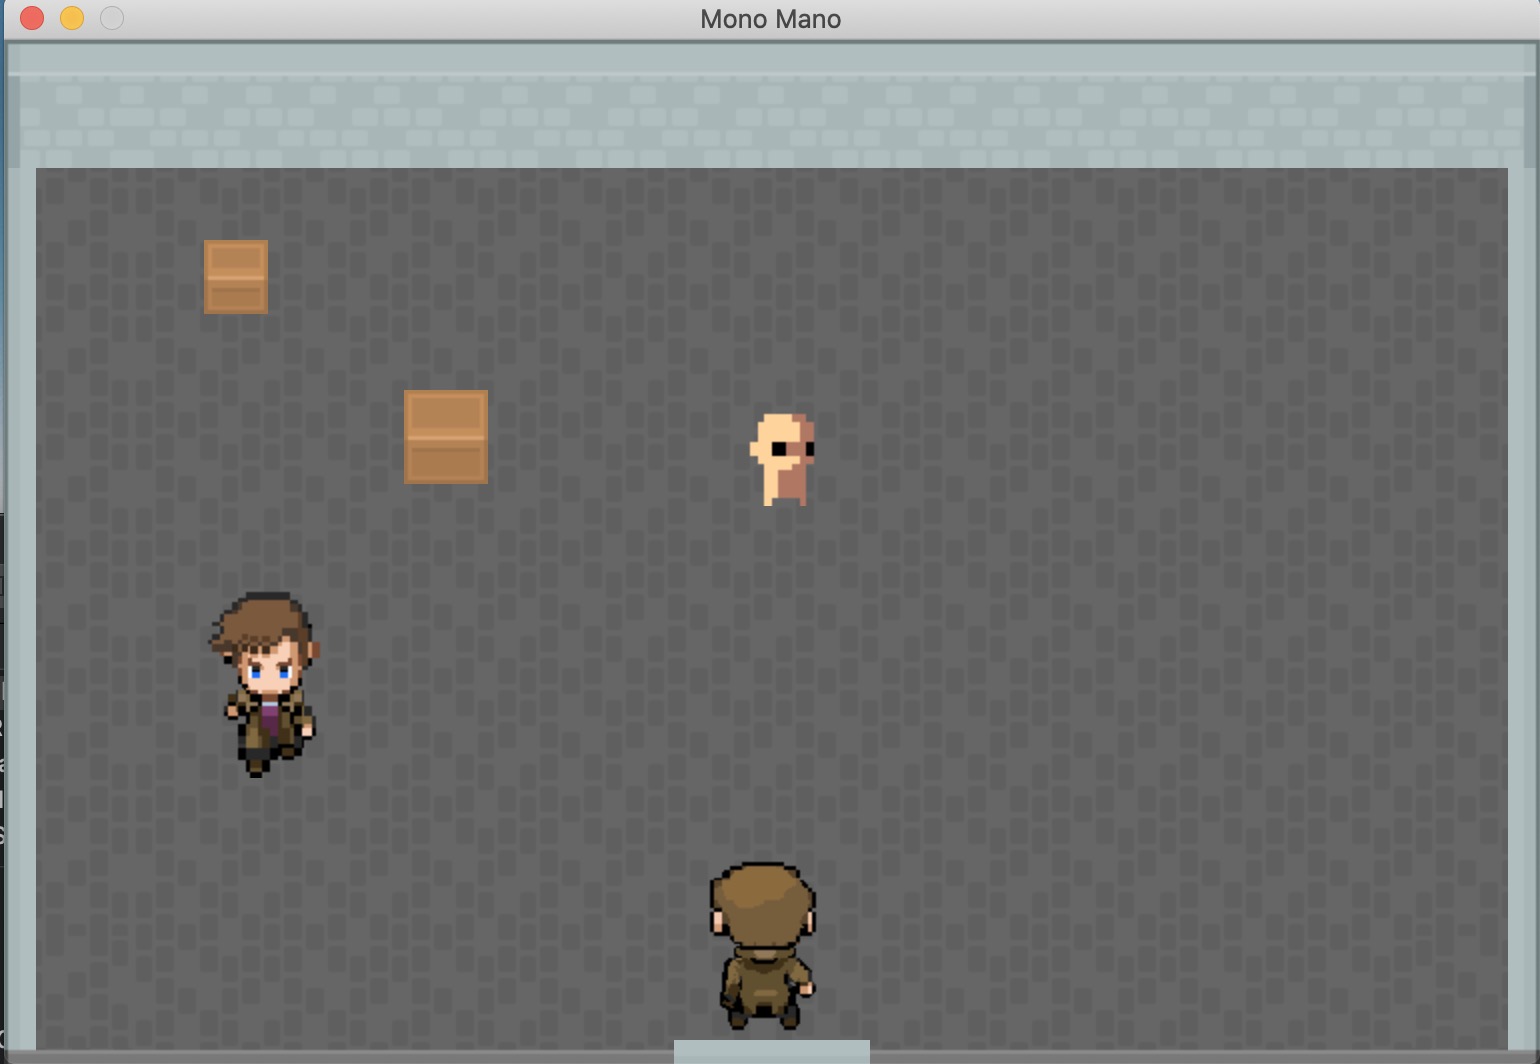This screenshot has height=1064, width=1540.
Task: Click the greyed-out zoom button
Action: [x=112, y=19]
